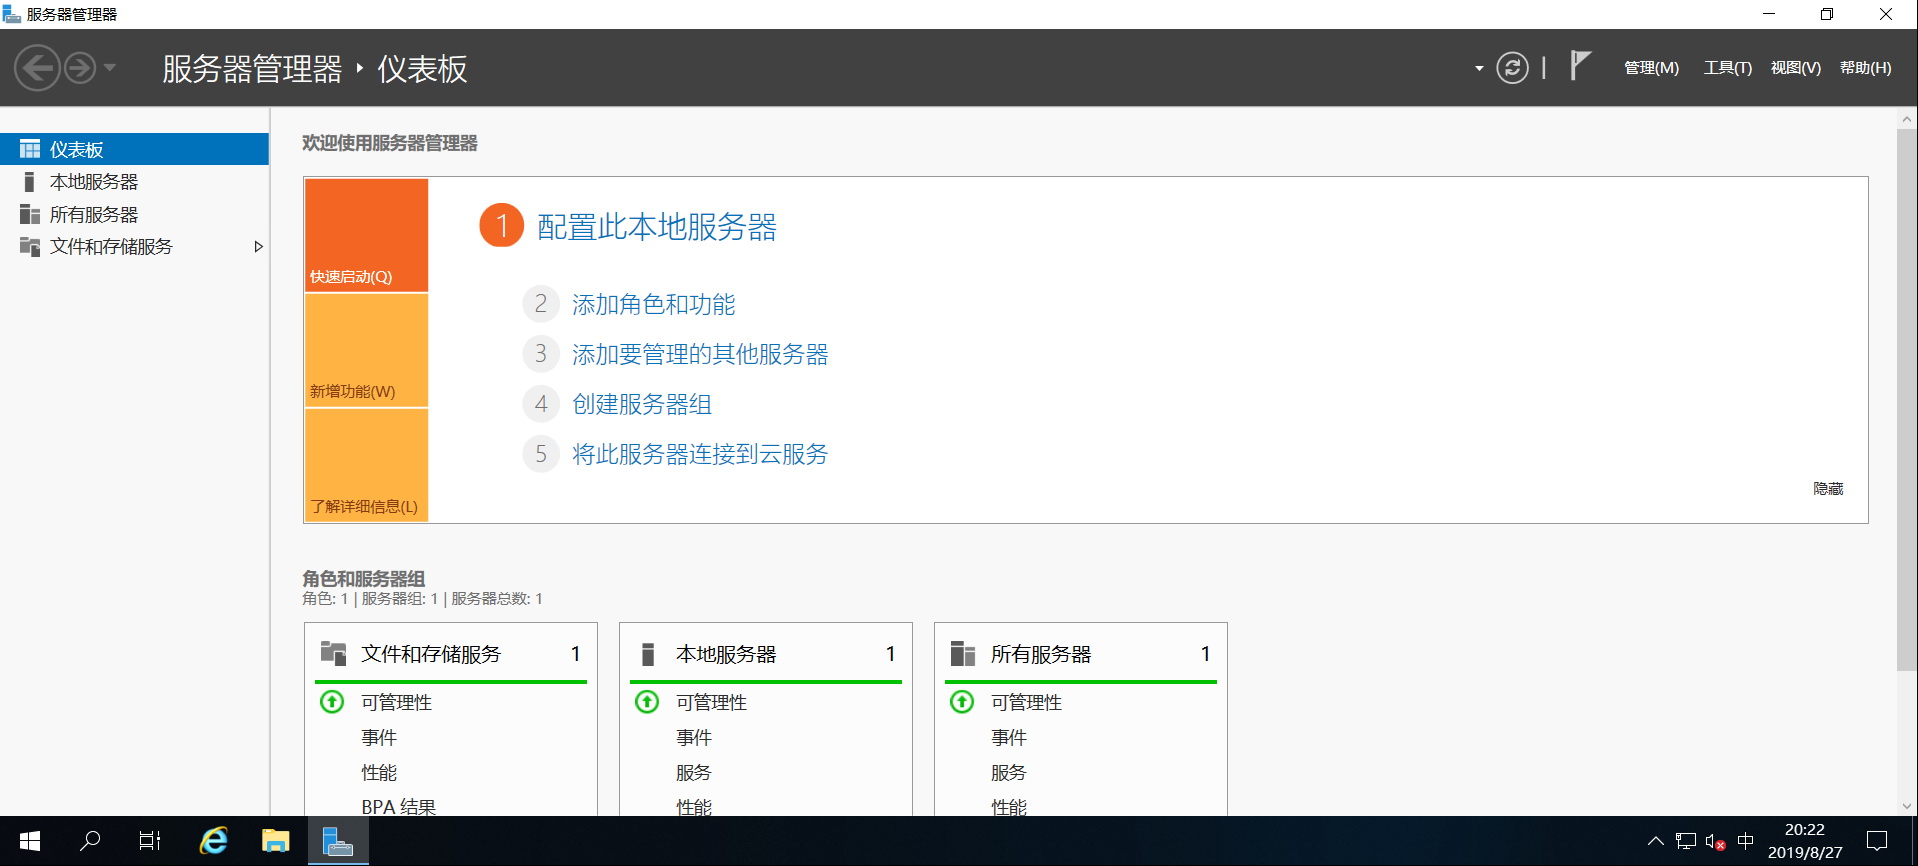
Task: Open Task View from taskbar
Action: [150, 841]
